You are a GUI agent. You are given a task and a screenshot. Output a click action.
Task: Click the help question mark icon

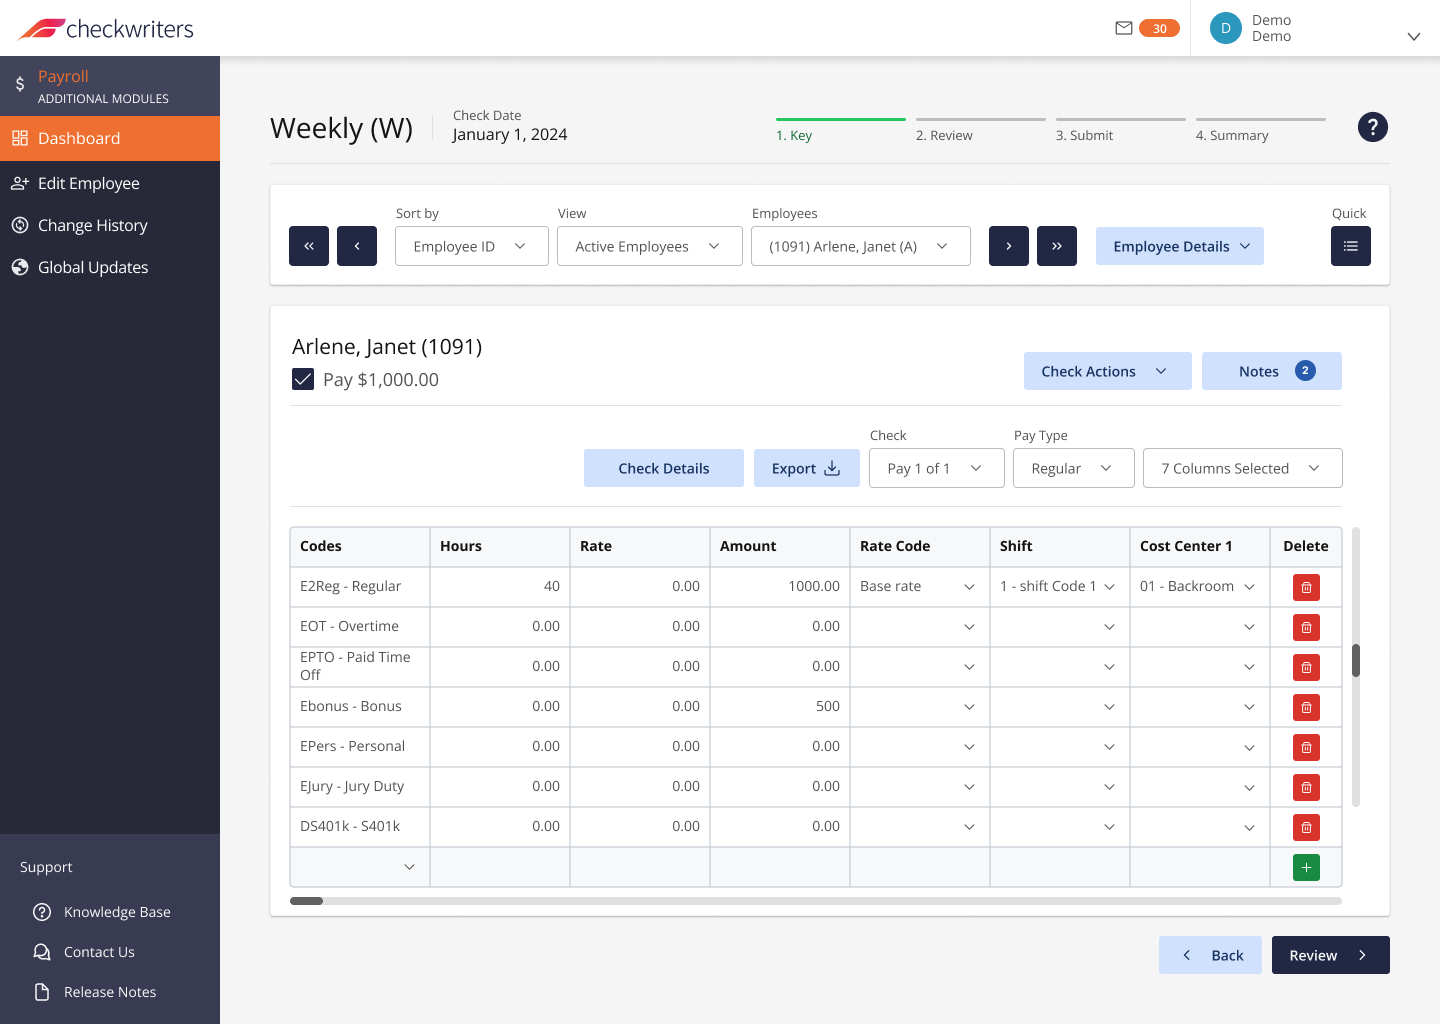click(x=1372, y=127)
